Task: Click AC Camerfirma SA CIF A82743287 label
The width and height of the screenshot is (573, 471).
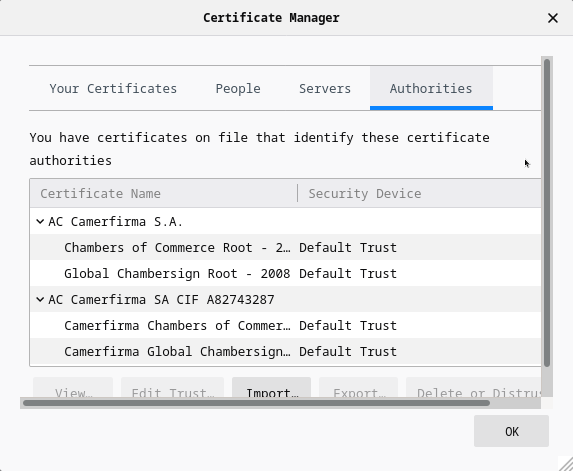Action: pyautogui.click(x=161, y=300)
